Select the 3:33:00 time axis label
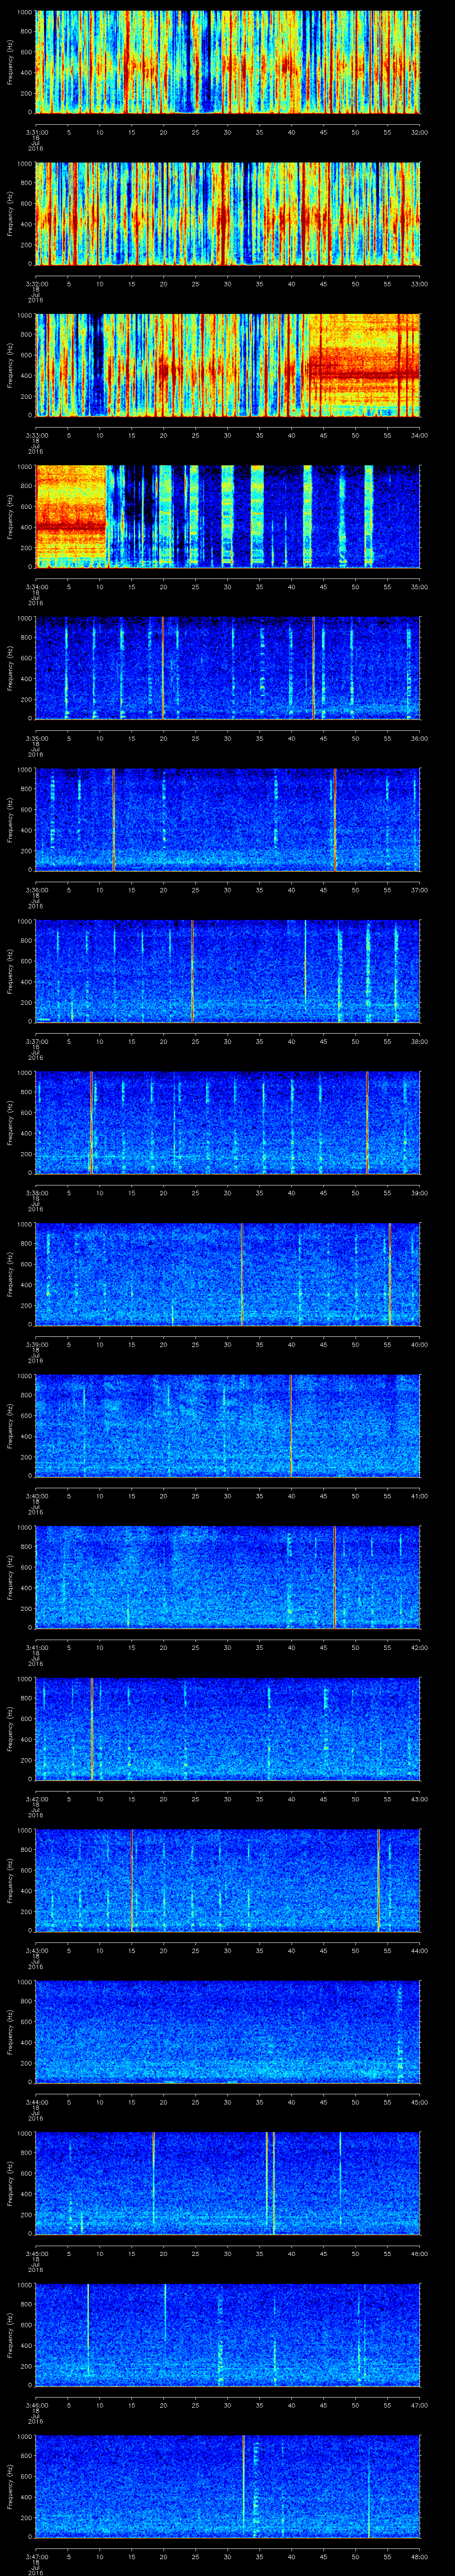The image size is (455, 2576). pos(37,435)
